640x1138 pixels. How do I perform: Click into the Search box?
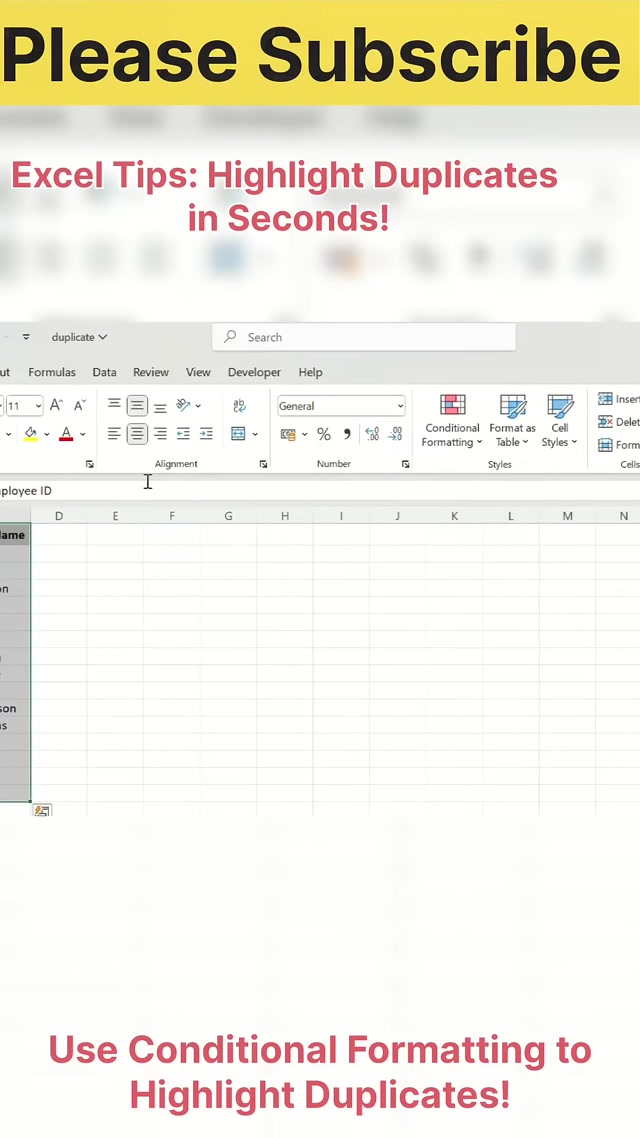tap(364, 338)
